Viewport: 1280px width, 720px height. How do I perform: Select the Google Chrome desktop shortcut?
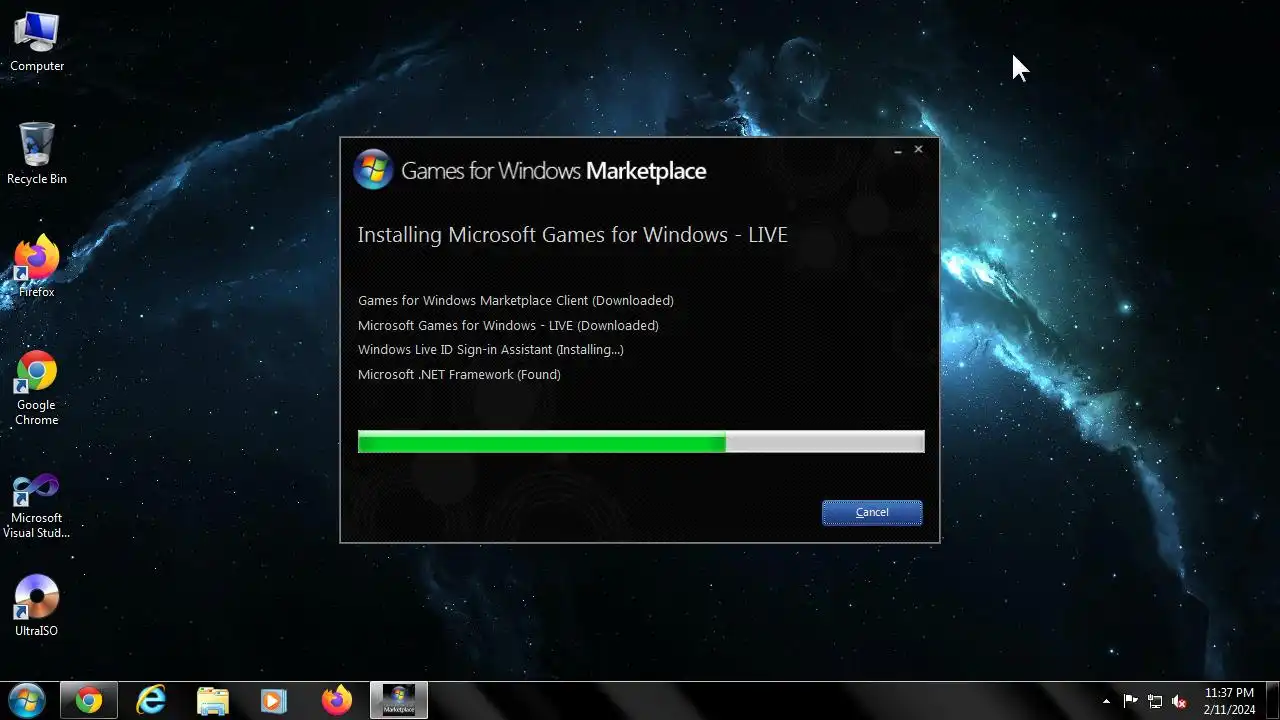pos(37,387)
